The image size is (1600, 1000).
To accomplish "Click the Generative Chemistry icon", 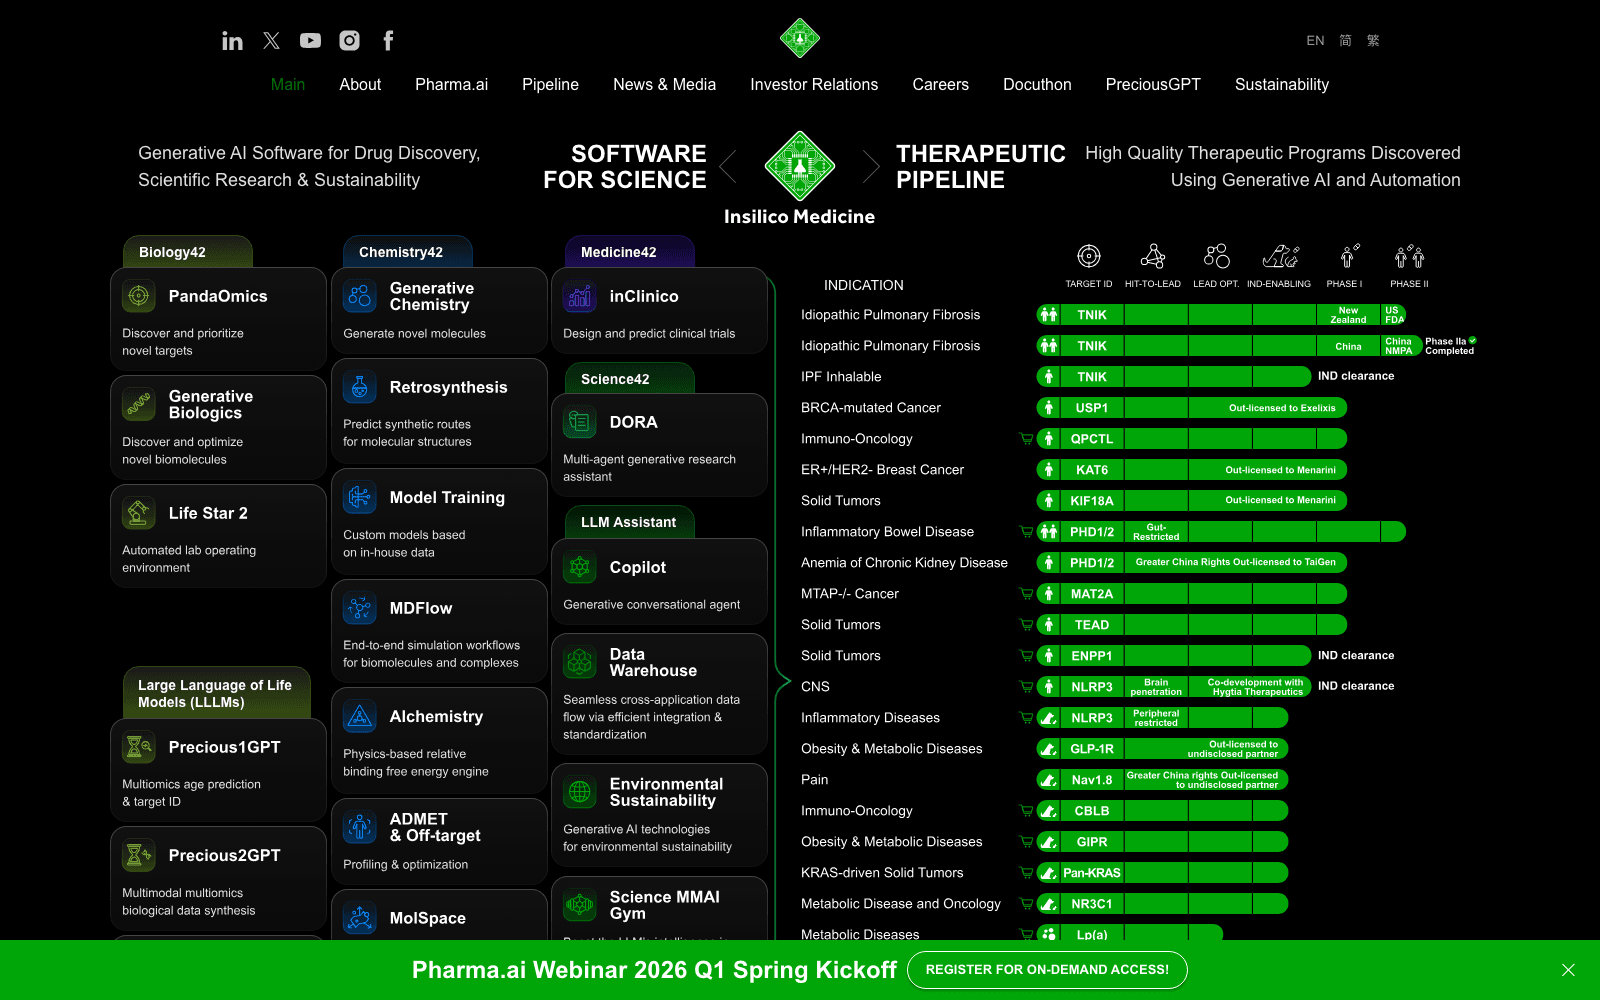I will click(360, 296).
